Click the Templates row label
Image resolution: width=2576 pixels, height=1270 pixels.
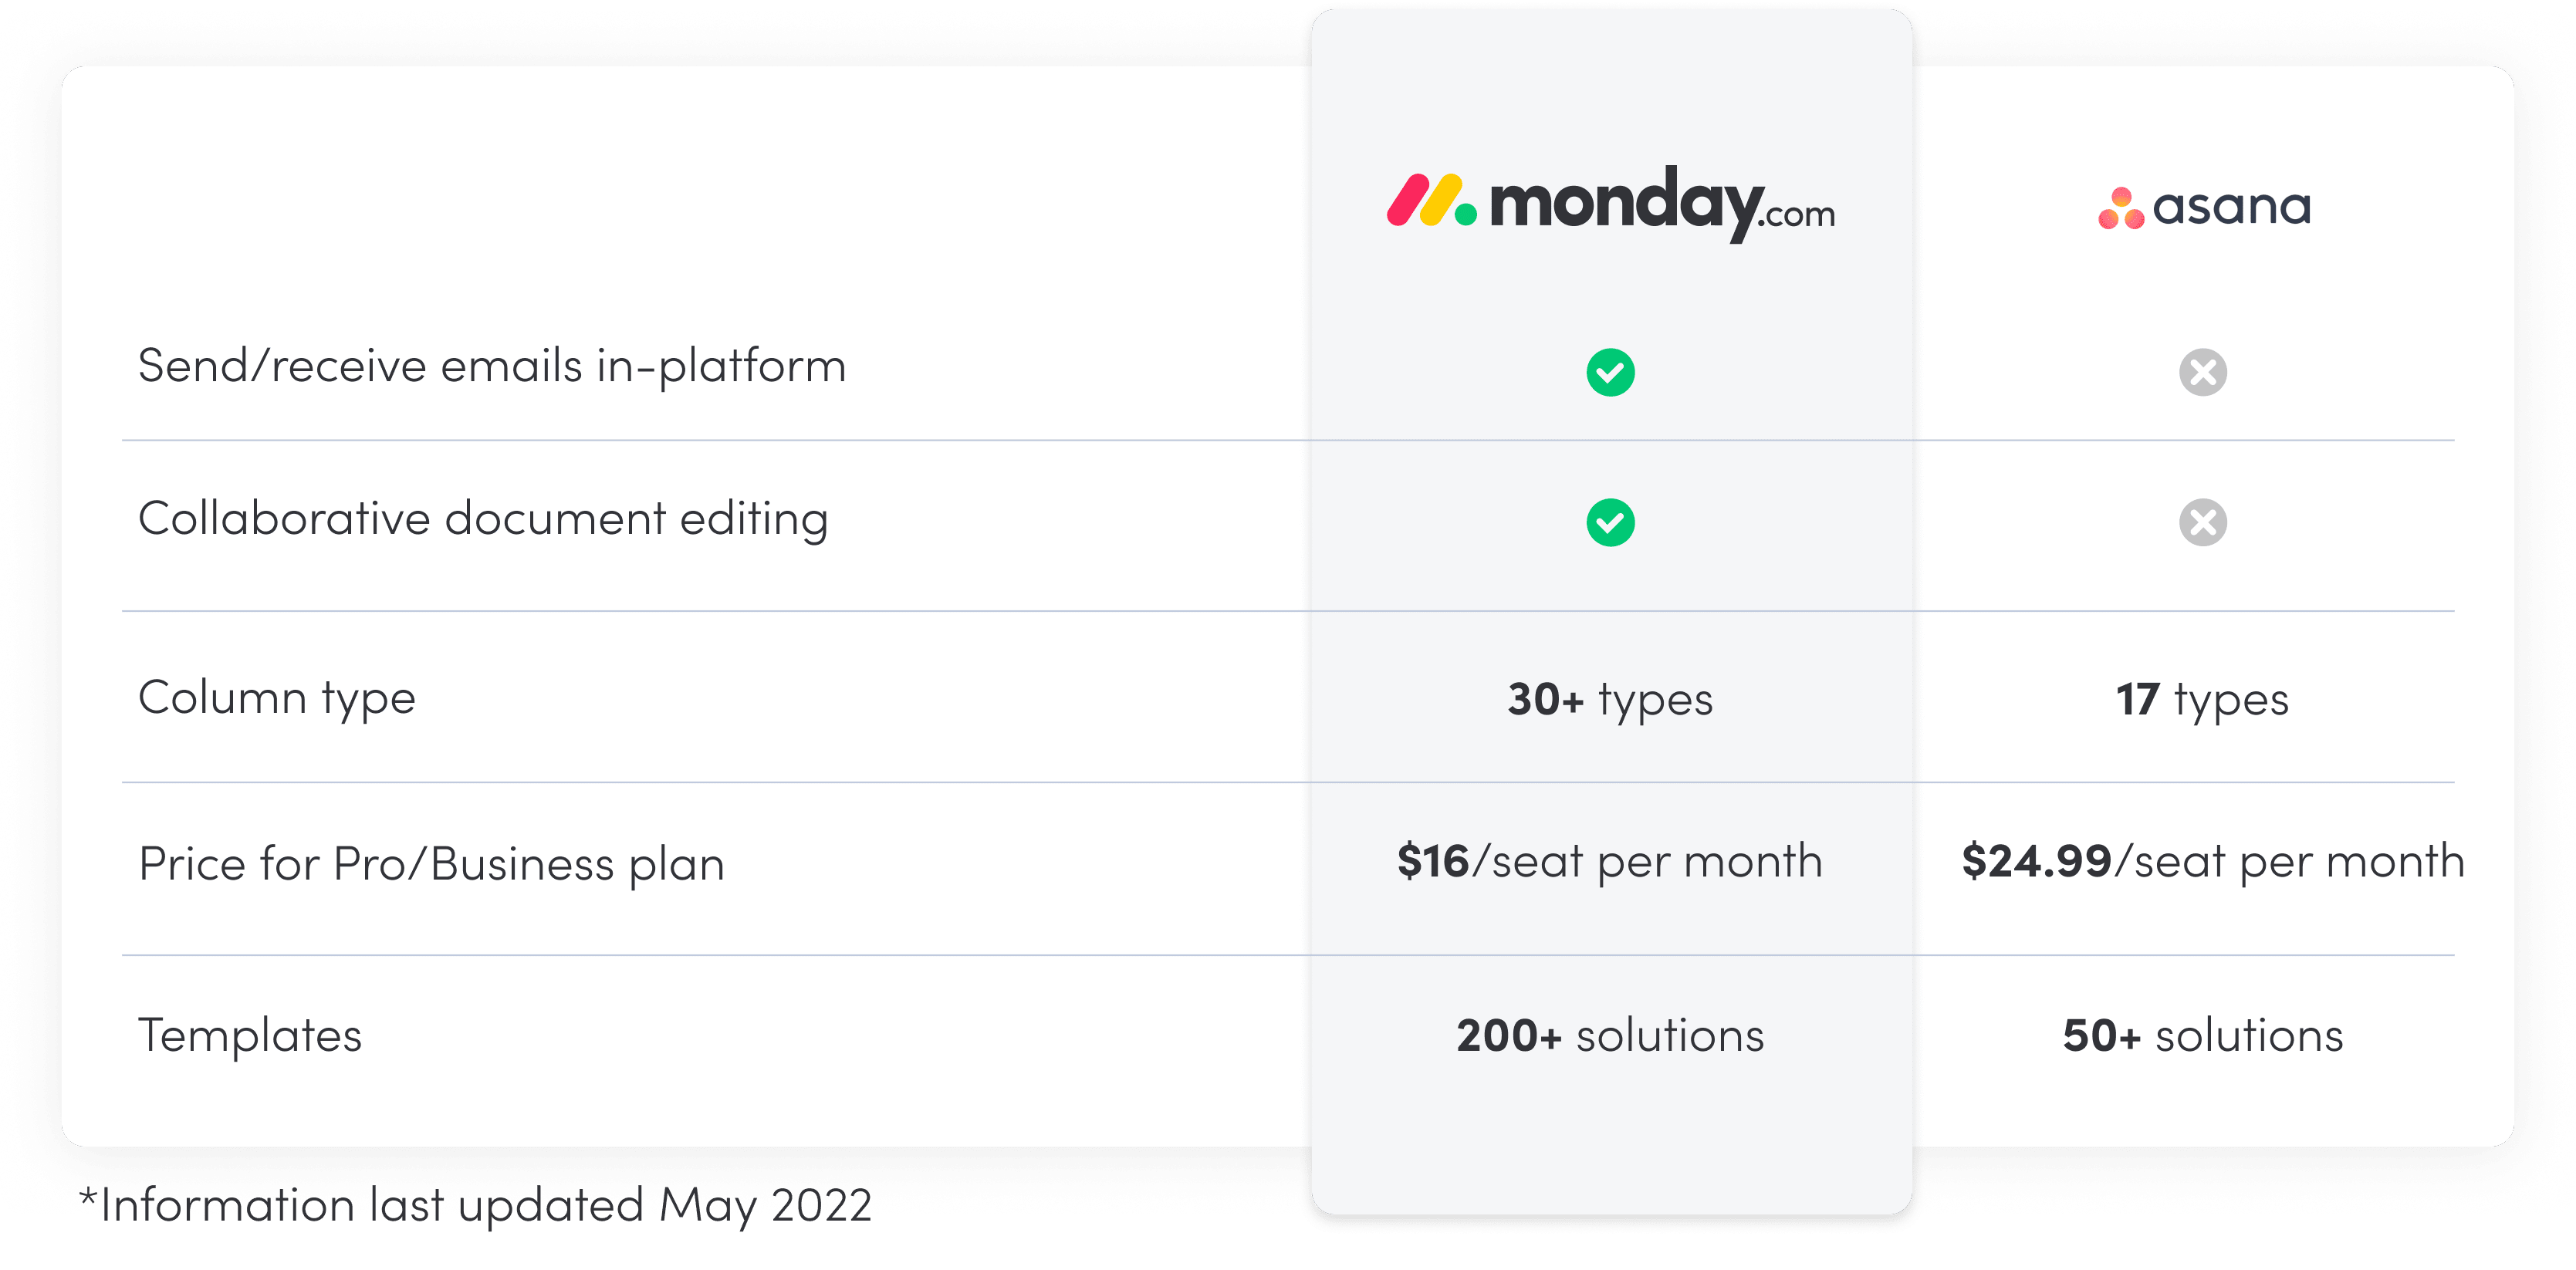250,1035
